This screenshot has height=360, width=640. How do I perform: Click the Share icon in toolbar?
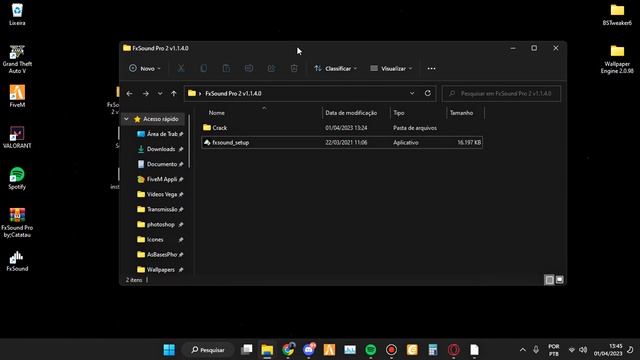pyautogui.click(x=271, y=69)
